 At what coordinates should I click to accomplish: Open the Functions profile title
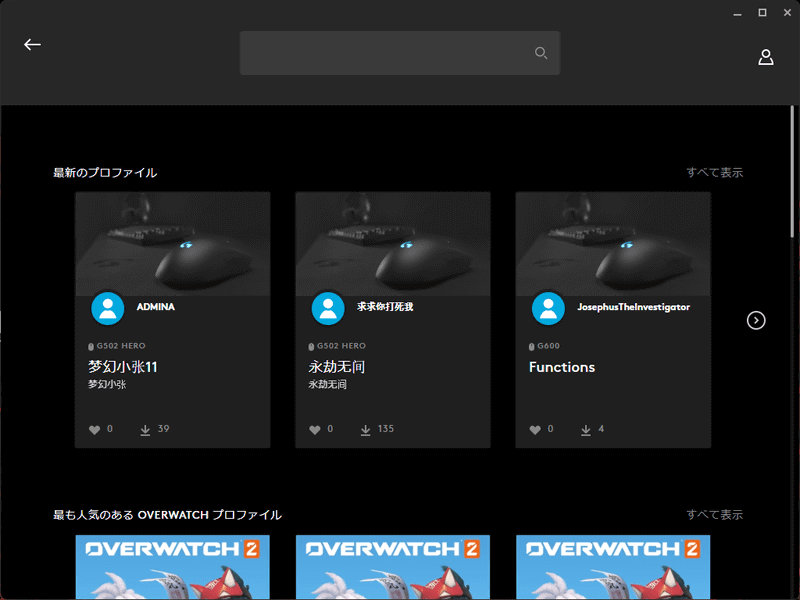(562, 367)
